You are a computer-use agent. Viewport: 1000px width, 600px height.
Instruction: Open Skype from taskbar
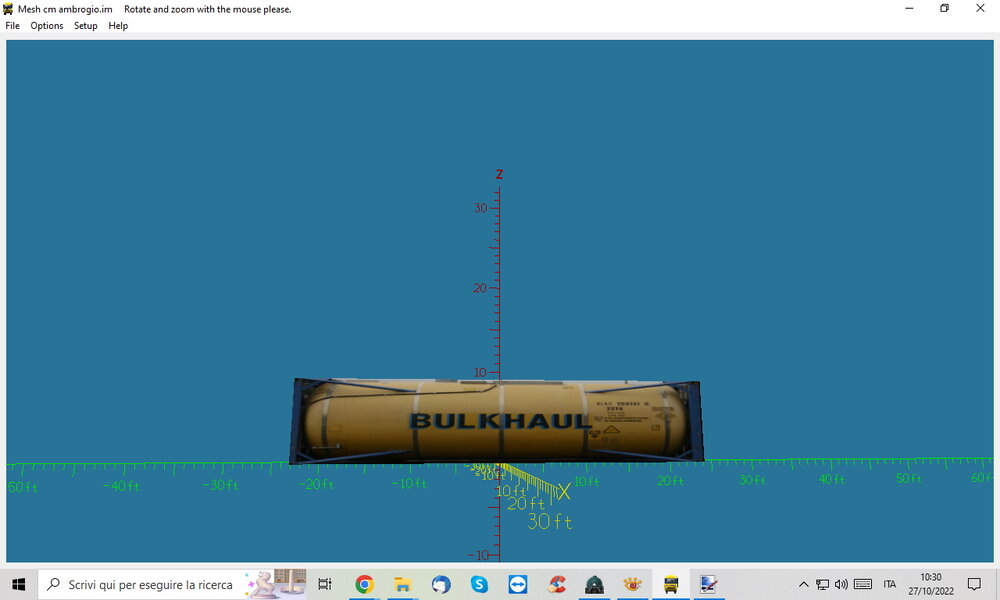pyautogui.click(x=479, y=584)
